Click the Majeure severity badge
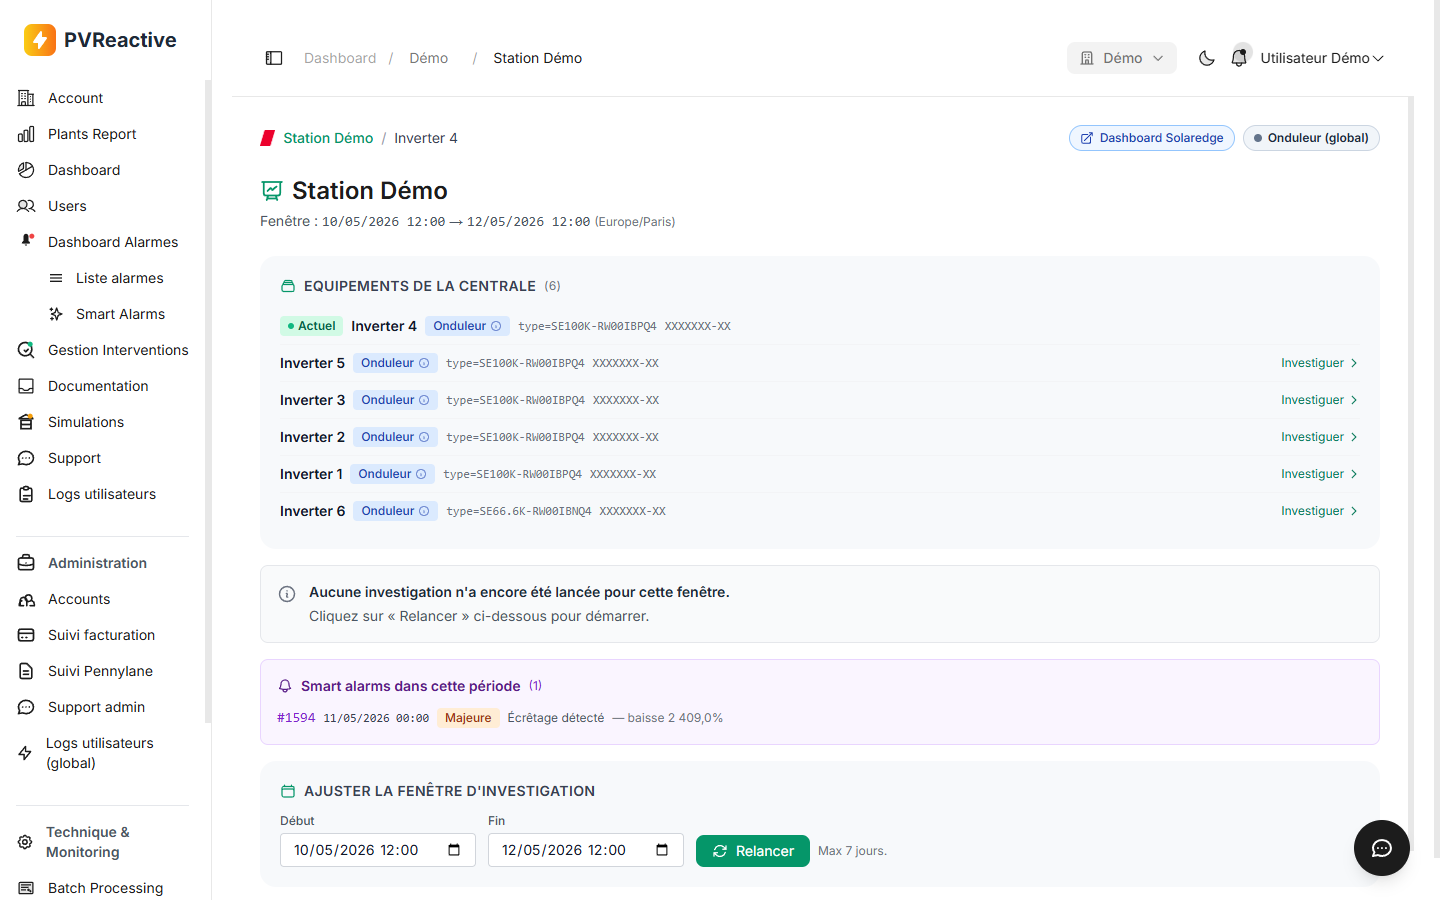 [468, 718]
